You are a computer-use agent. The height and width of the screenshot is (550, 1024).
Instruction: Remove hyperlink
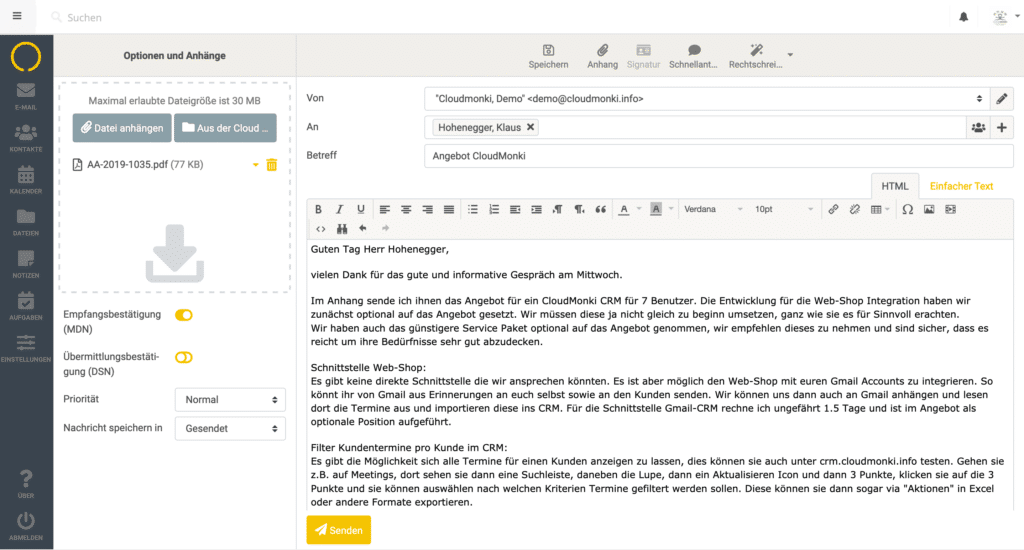point(854,210)
